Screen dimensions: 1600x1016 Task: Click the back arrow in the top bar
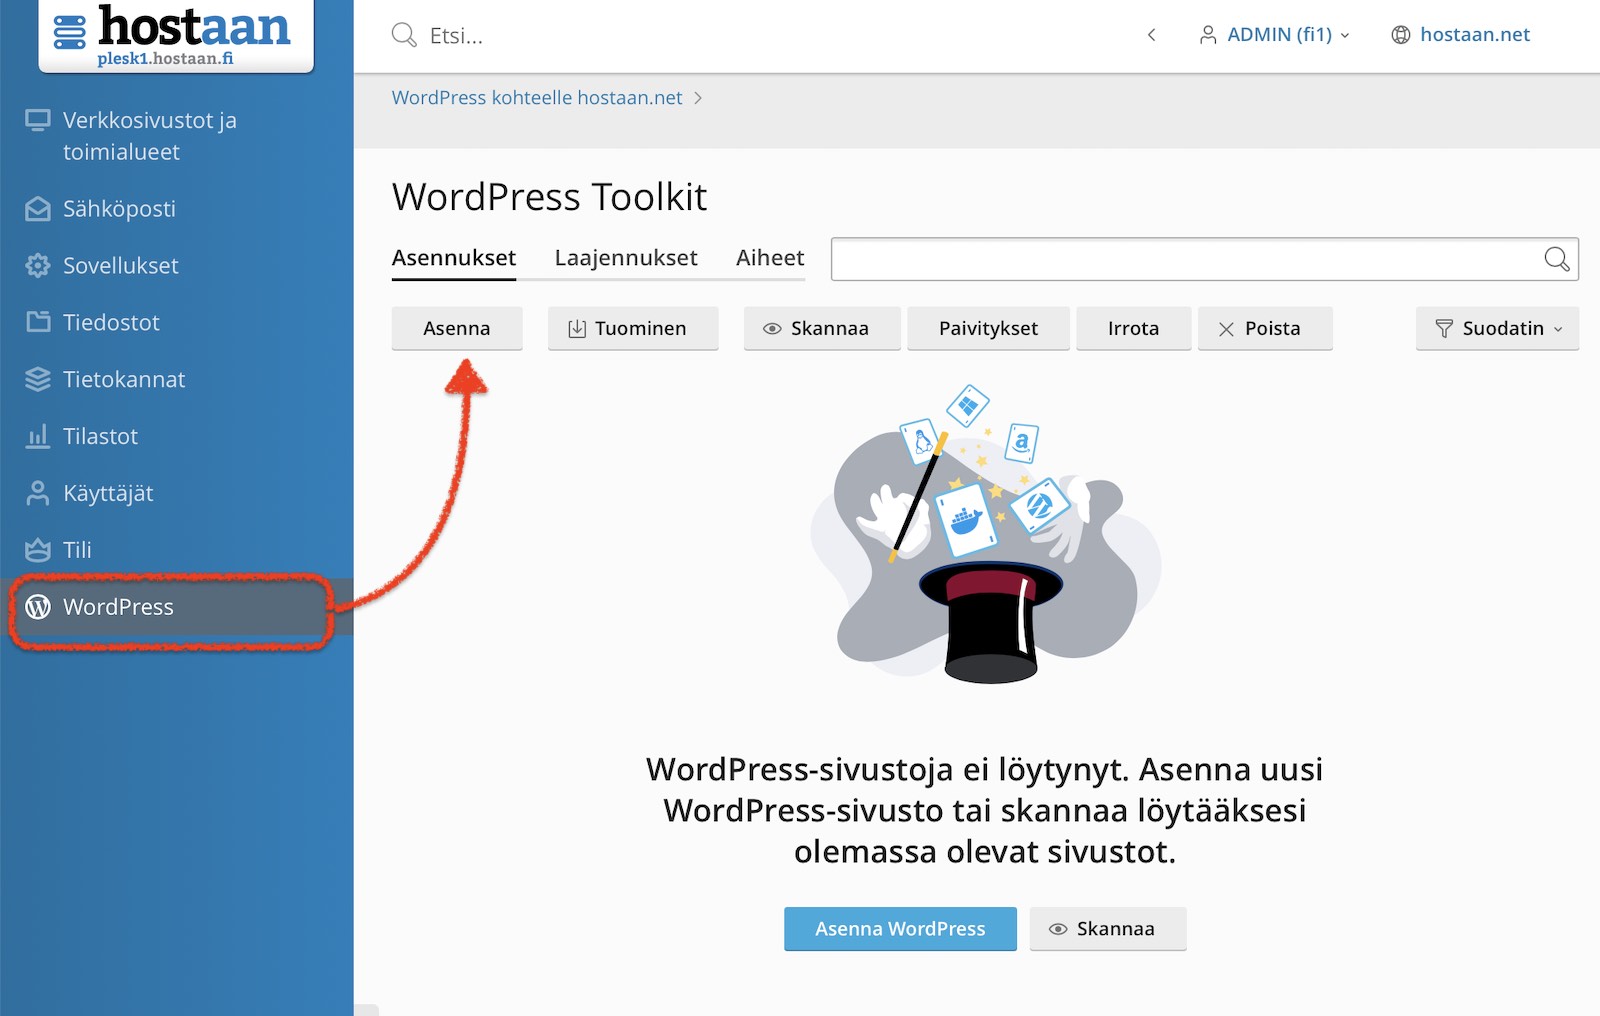tap(1152, 35)
